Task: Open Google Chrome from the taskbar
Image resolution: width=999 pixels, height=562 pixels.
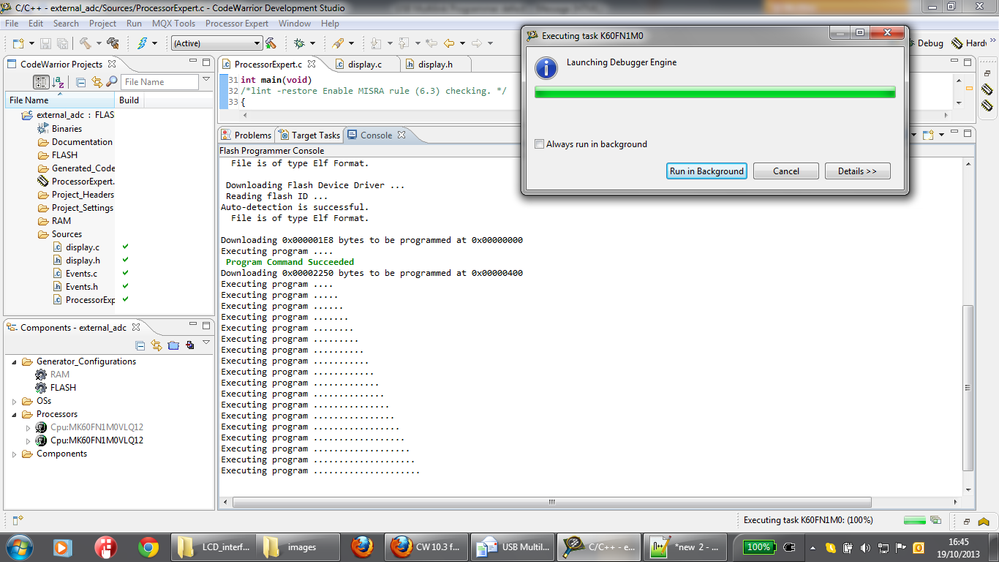Action: pos(148,547)
